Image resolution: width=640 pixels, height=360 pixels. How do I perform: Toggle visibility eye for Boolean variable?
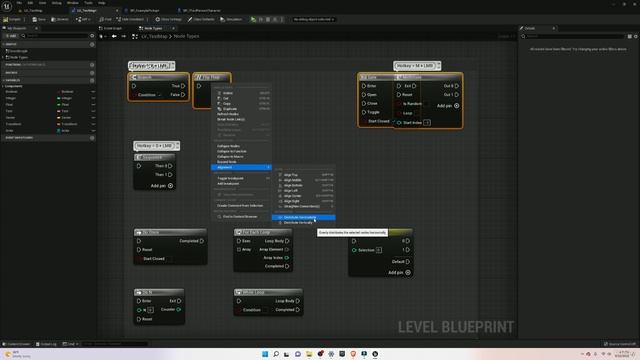click(93, 92)
